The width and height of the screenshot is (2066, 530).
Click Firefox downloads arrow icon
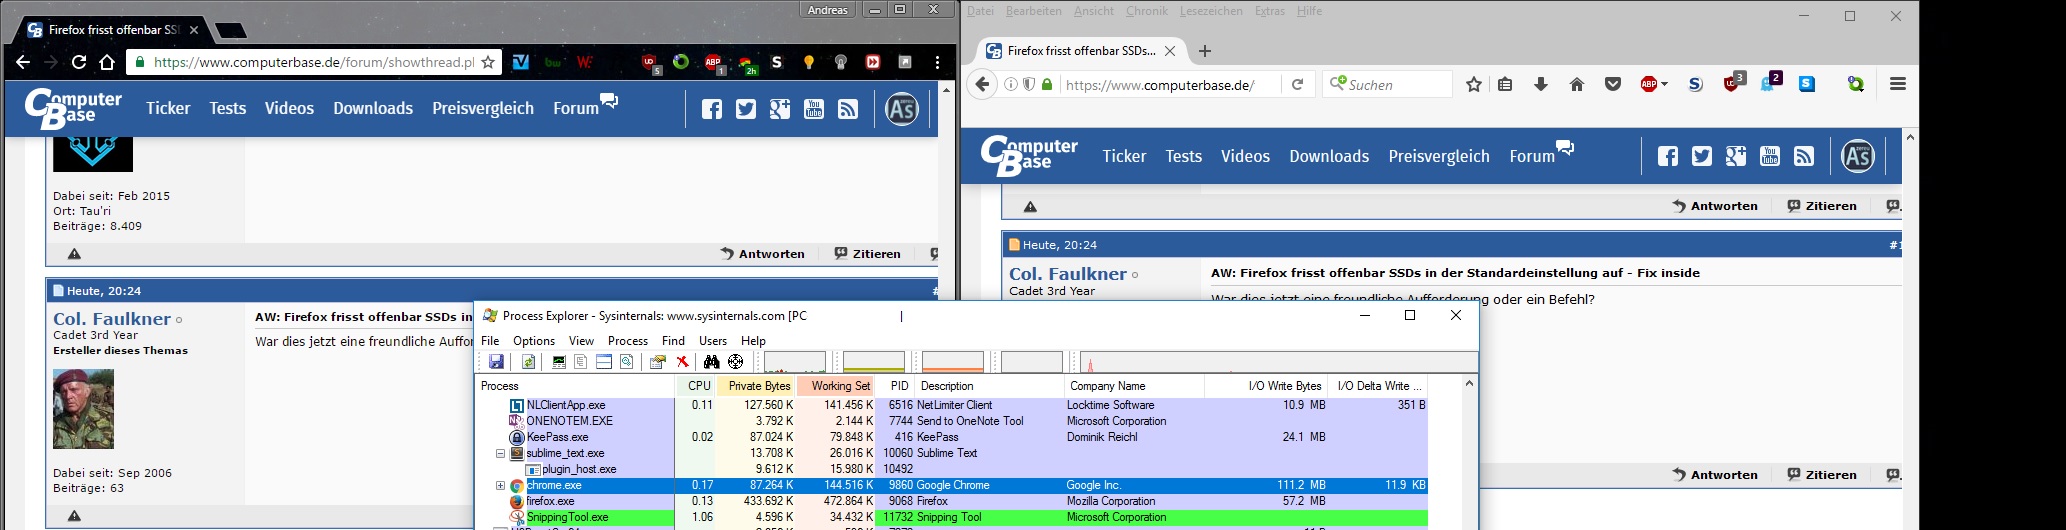point(1540,85)
